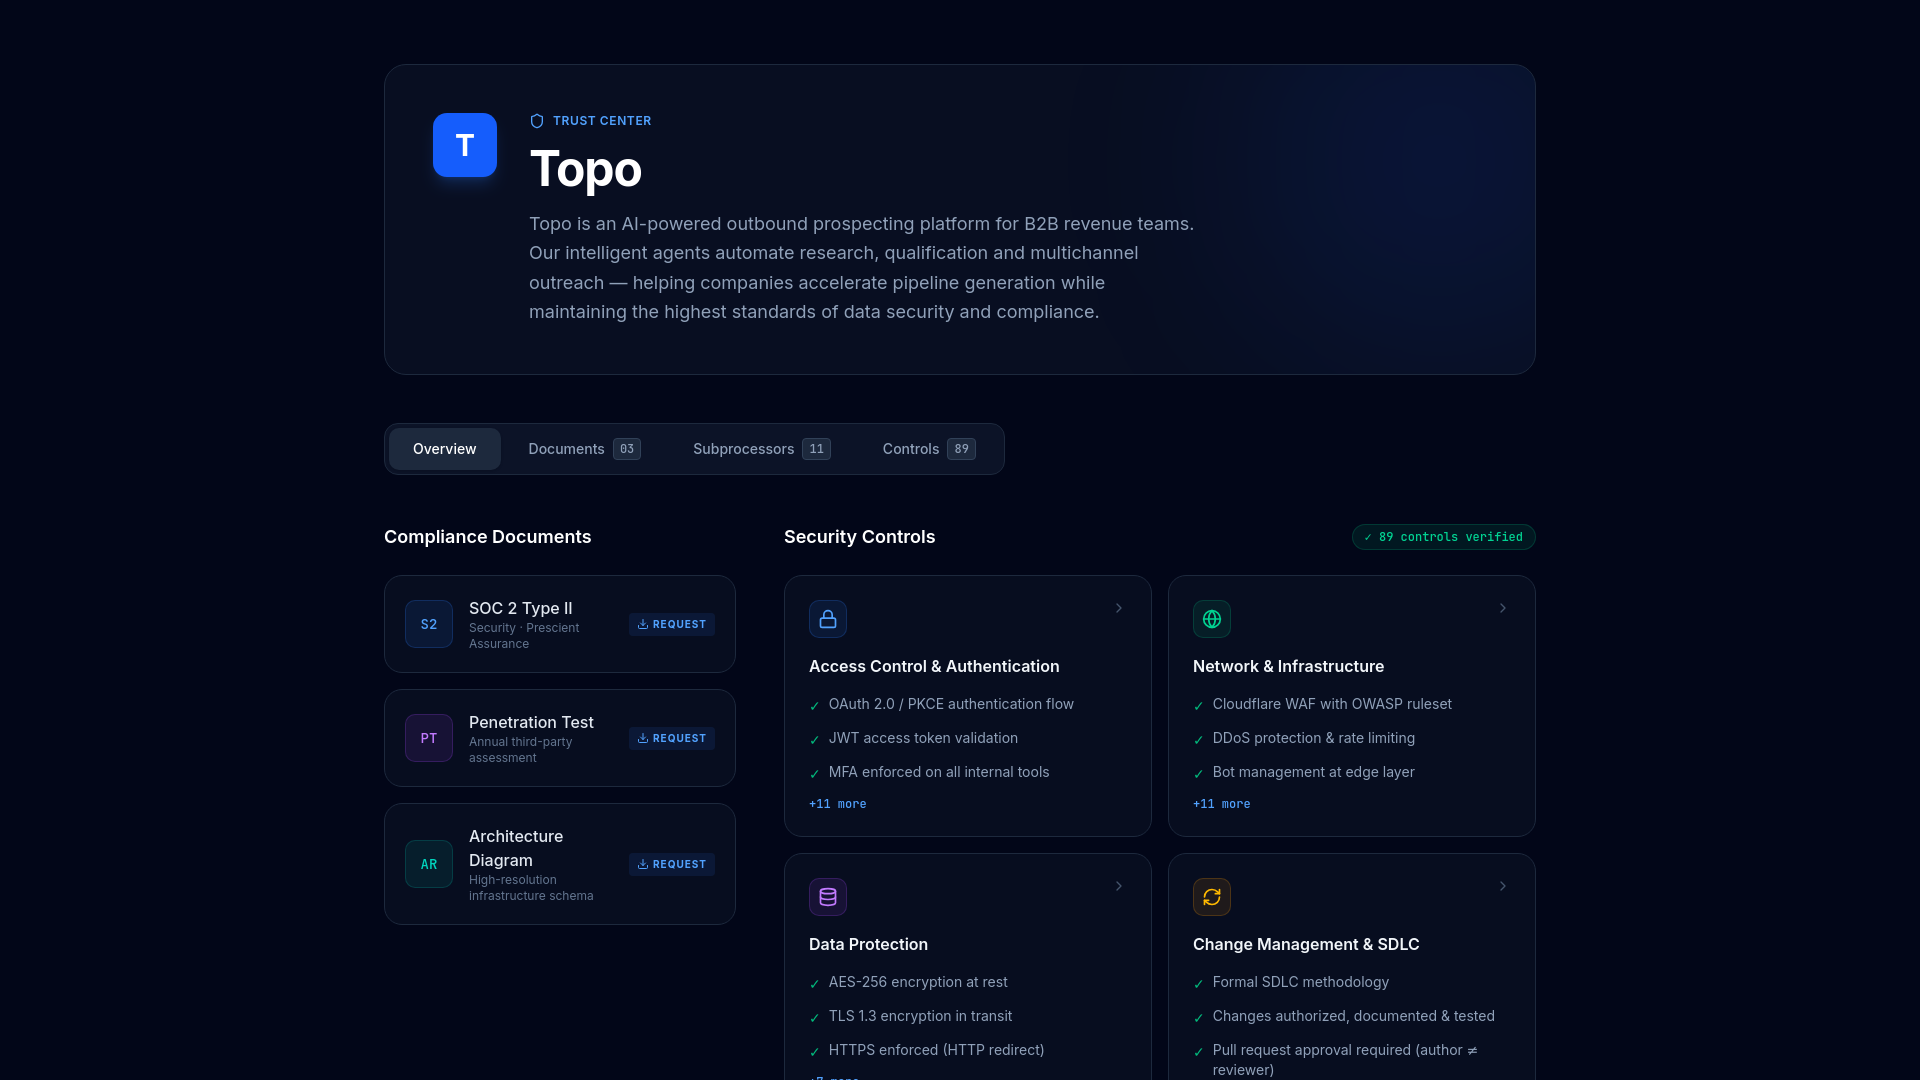The width and height of the screenshot is (1920, 1080).
Task: Click the Network & Infrastructure heading
Action: click(x=1289, y=666)
